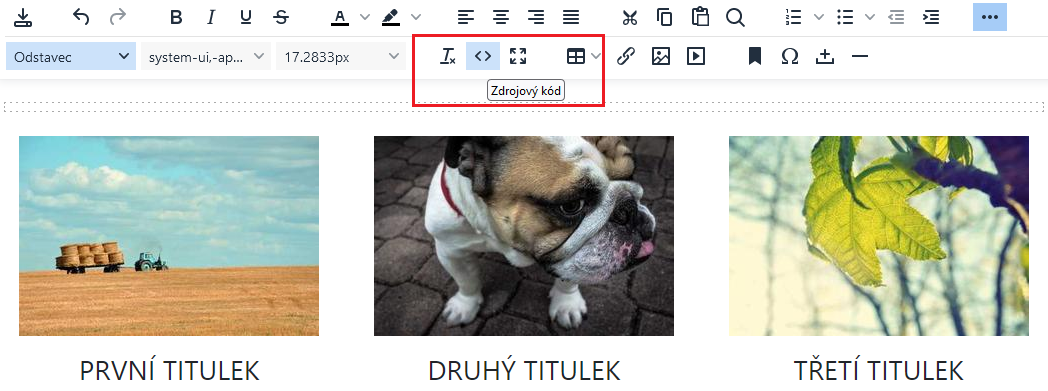1048x391 pixels.
Task: Toggle strikethrough formatting
Action: point(281,17)
